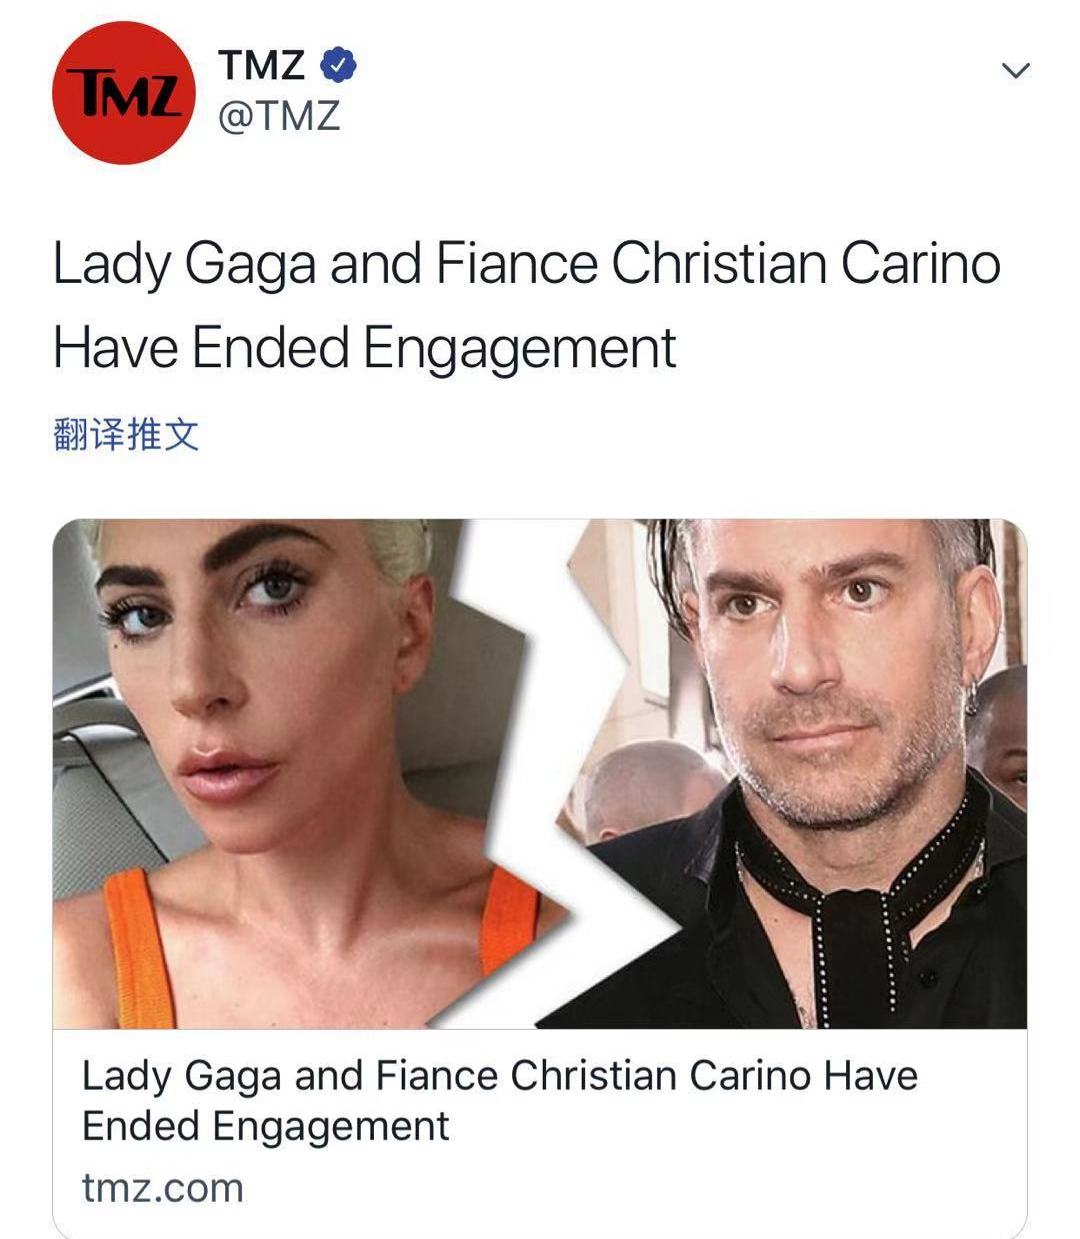The width and height of the screenshot is (1080, 1239).
Task: Open the TMZ red circle profile avatar
Action: tap(124, 92)
